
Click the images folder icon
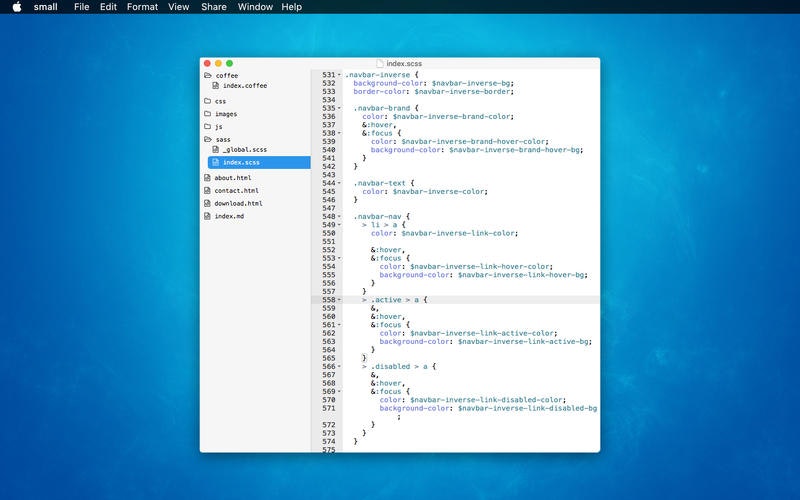click(207, 114)
